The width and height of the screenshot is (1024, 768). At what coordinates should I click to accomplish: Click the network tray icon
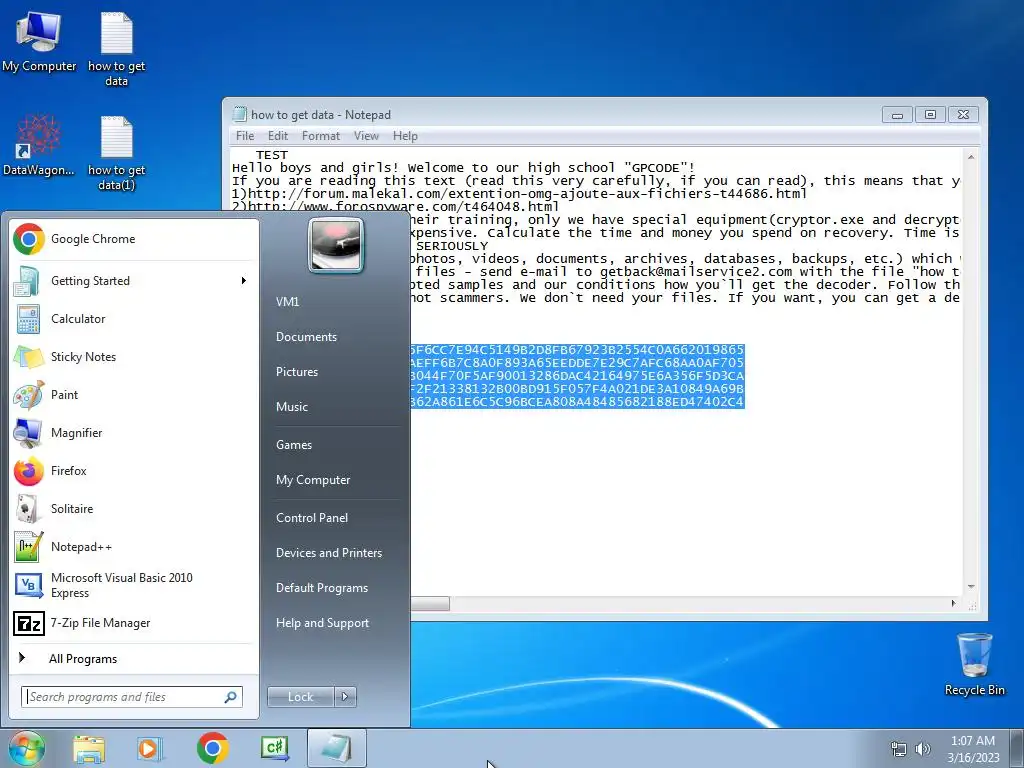click(899, 749)
